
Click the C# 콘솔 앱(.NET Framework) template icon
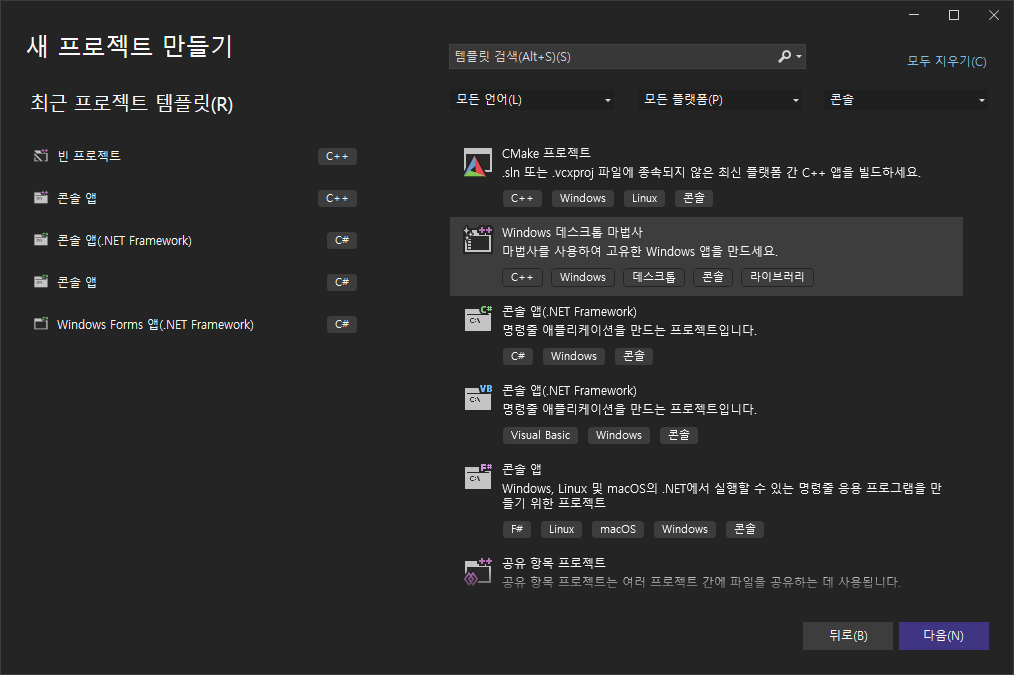478,318
